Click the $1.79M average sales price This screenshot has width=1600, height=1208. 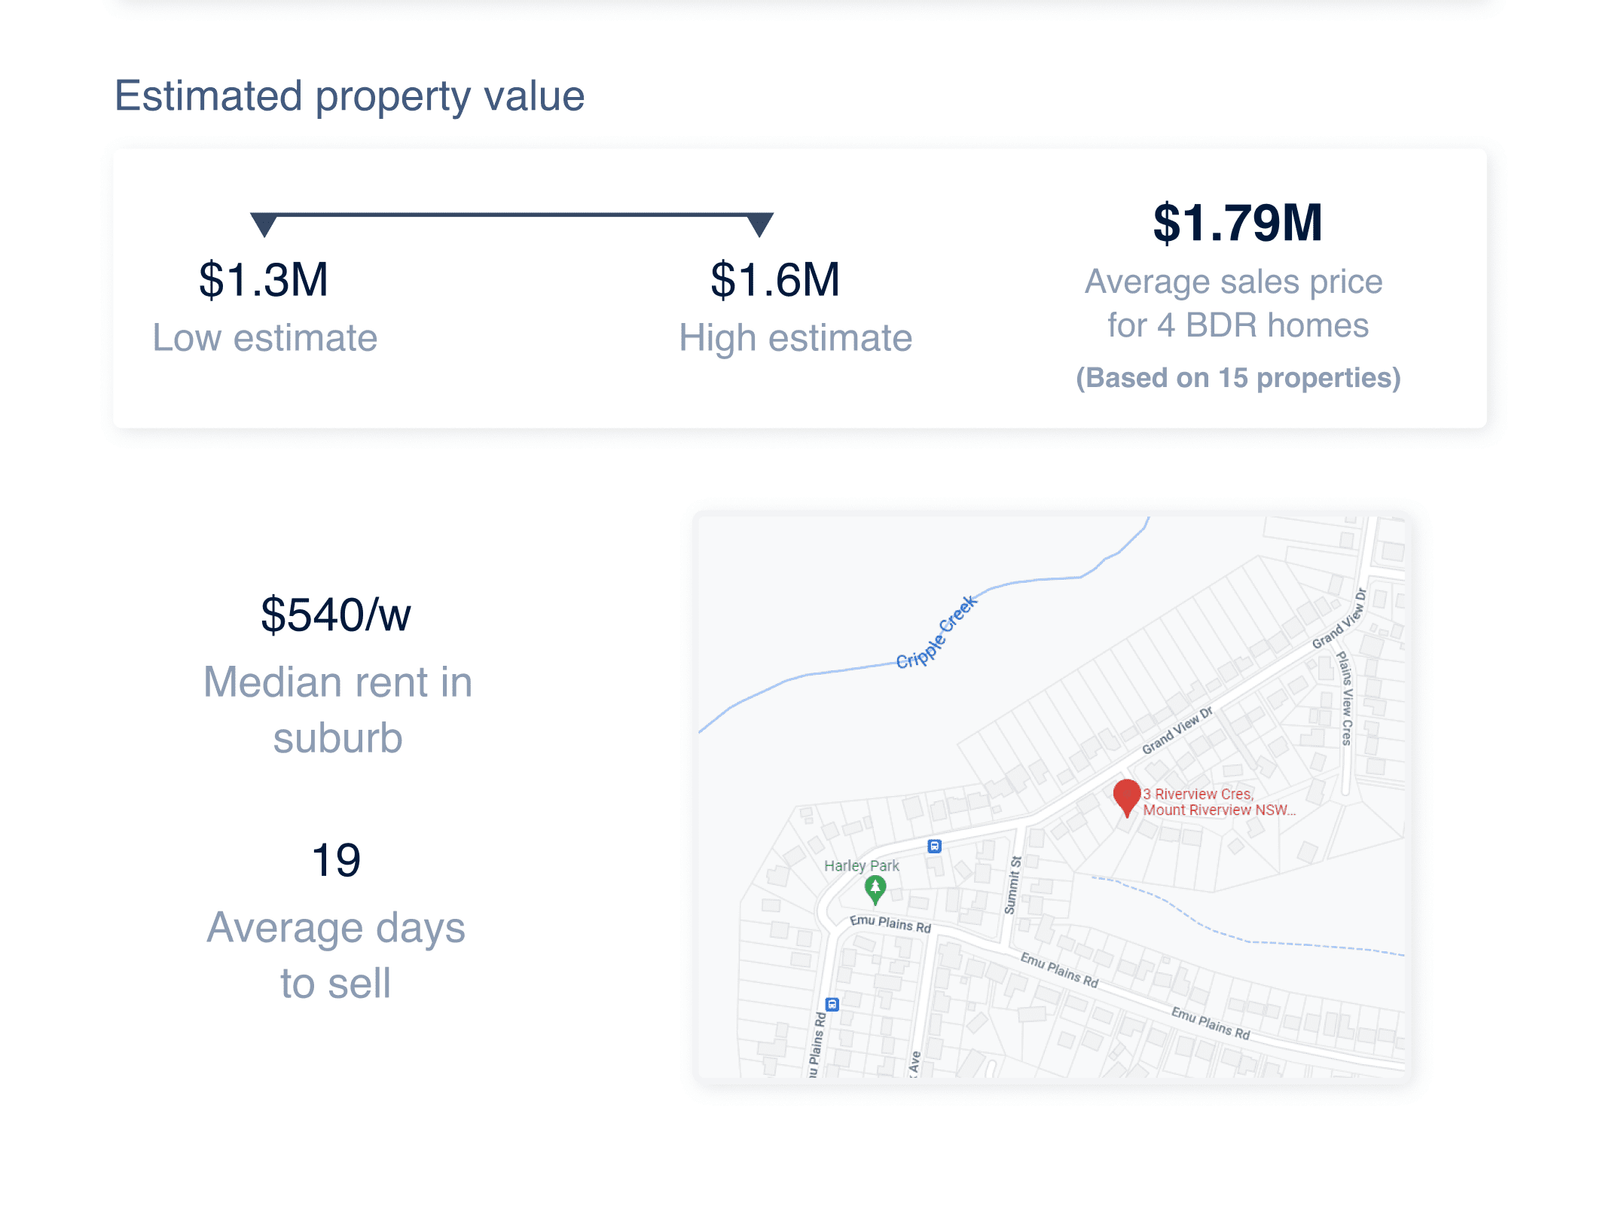point(1238,223)
